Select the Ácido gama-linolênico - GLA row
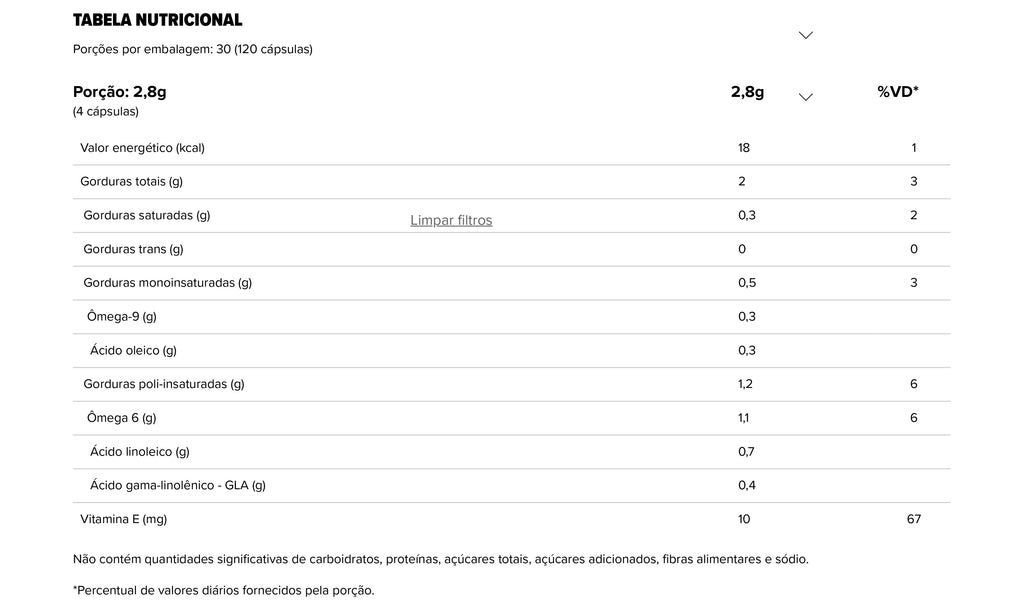Viewport: 1024px width, 613px height. pos(511,486)
